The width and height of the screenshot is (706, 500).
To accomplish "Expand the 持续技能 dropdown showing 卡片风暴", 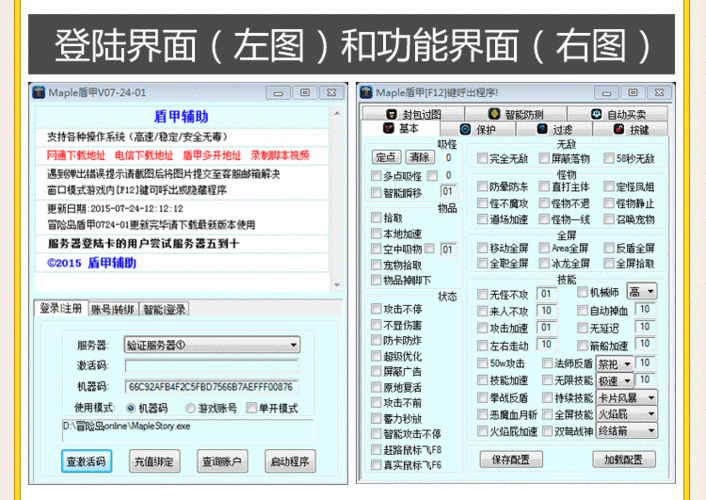I will tap(627, 398).
